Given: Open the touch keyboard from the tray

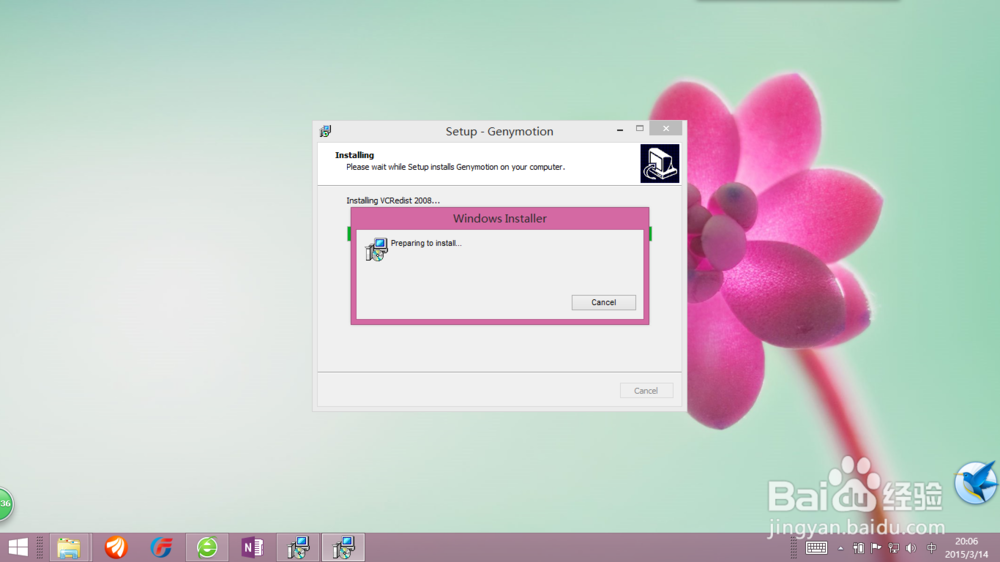Looking at the screenshot, I should point(816,548).
